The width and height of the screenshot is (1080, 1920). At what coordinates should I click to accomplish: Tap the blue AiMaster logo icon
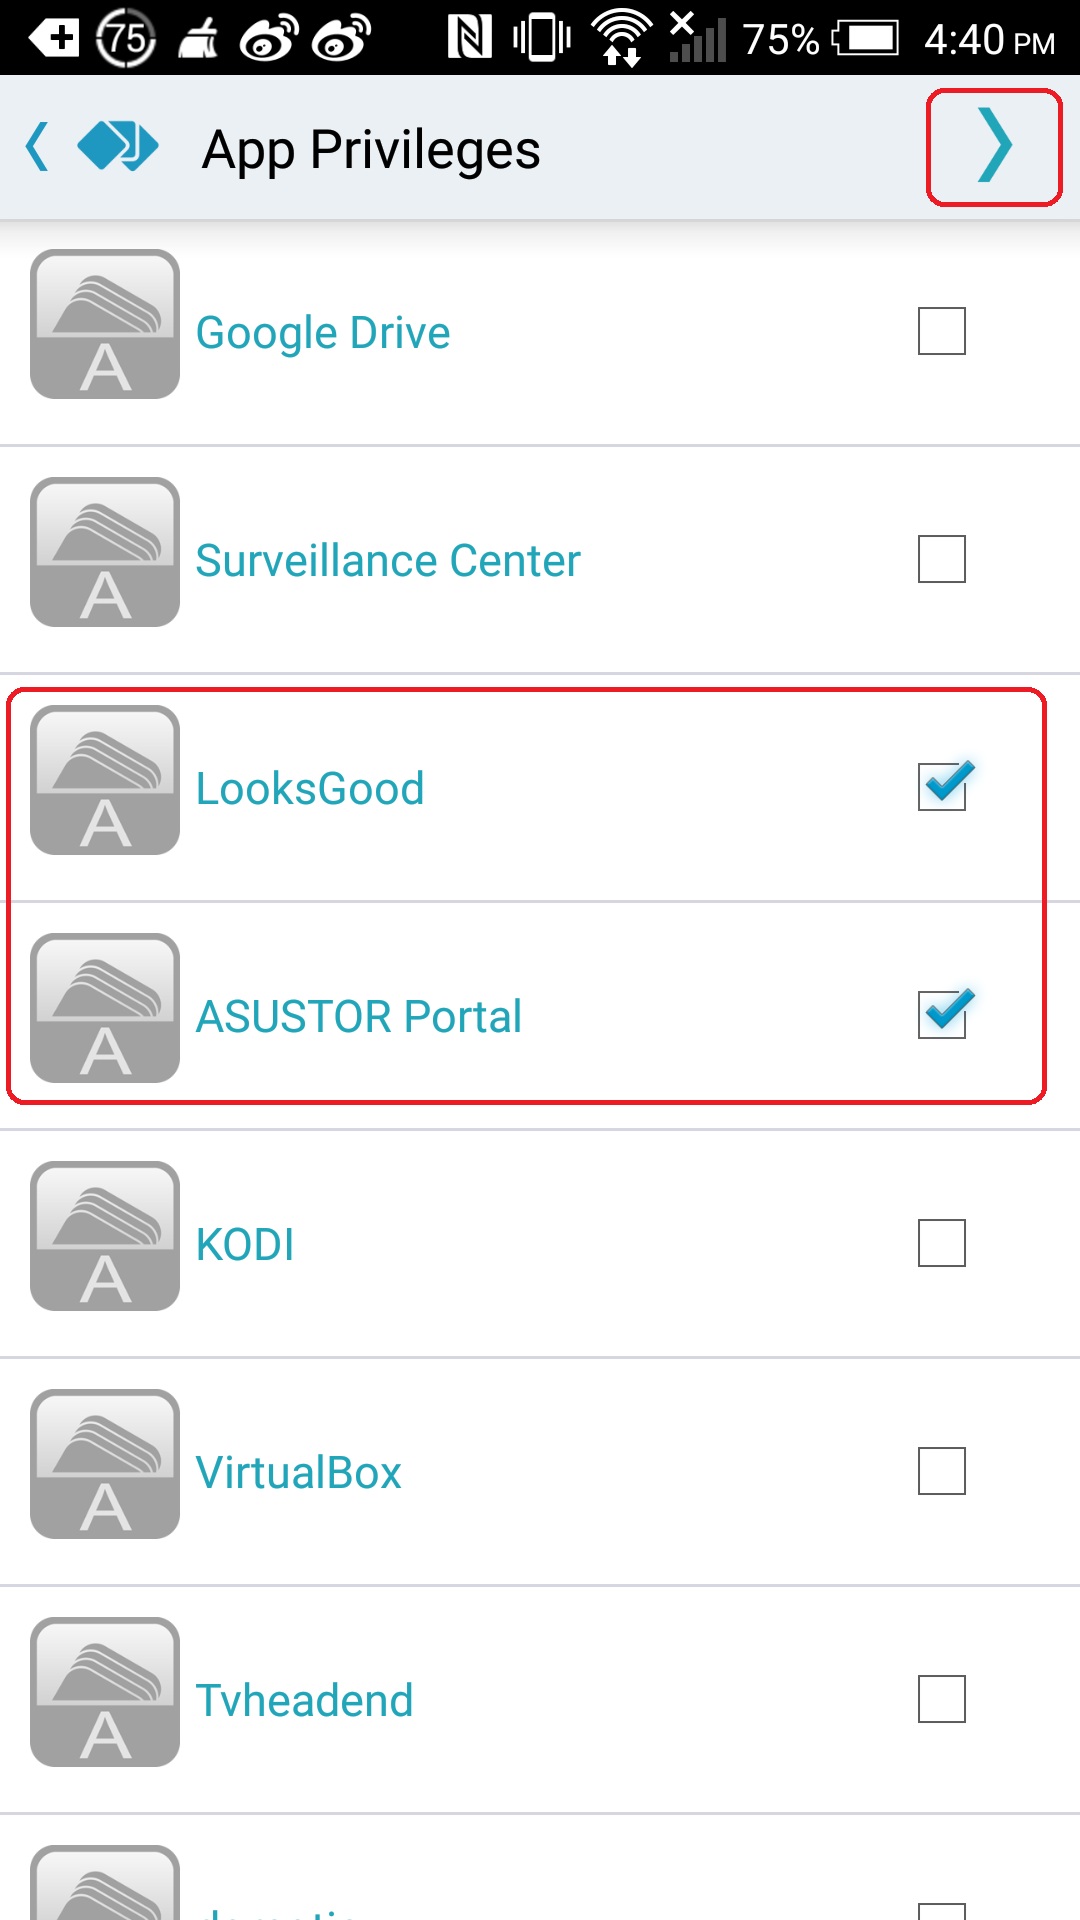(x=118, y=146)
